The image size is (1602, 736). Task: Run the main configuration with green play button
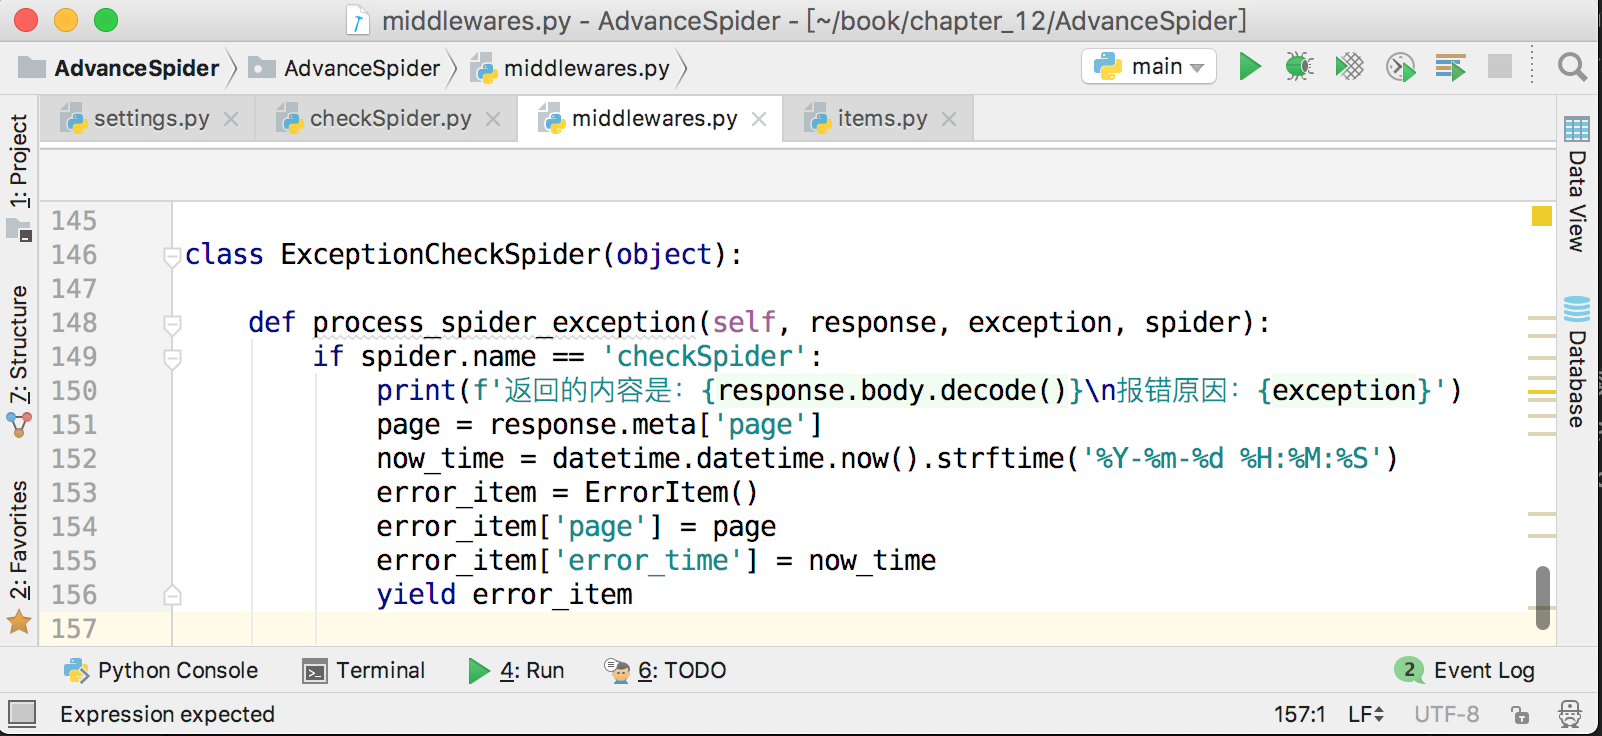pos(1249,67)
